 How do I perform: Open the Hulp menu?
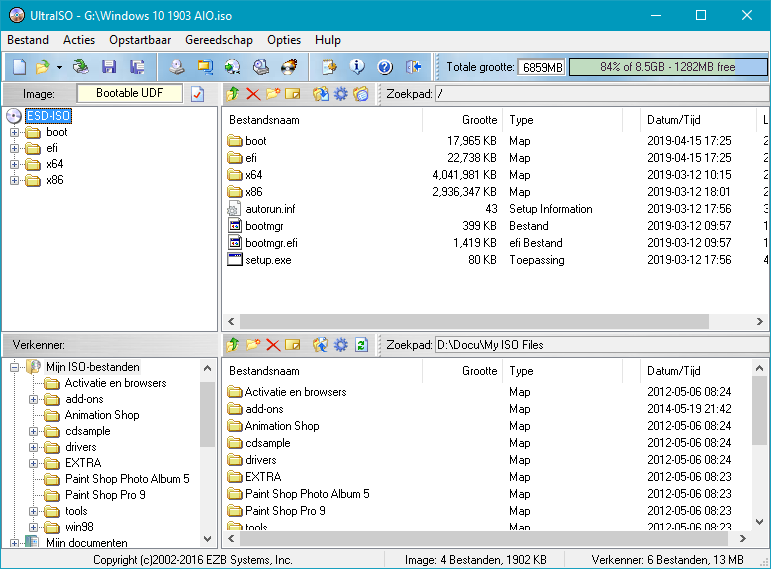pyautogui.click(x=328, y=40)
